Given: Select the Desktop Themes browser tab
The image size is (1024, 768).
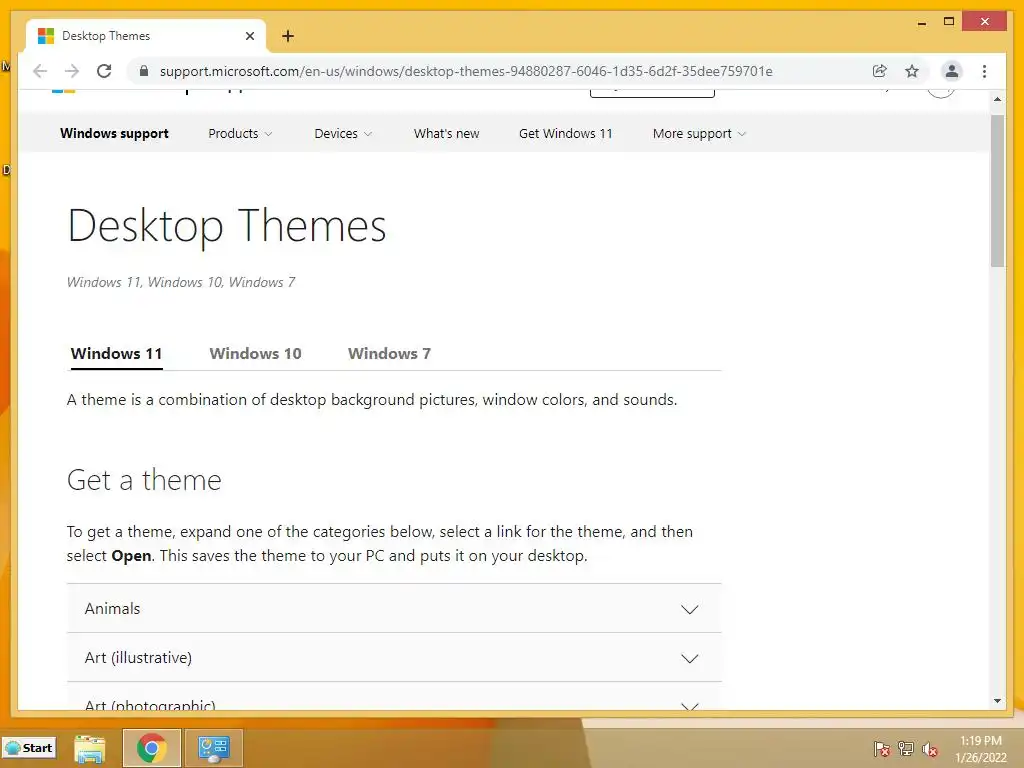Looking at the screenshot, I should pyautogui.click(x=146, y=36).
